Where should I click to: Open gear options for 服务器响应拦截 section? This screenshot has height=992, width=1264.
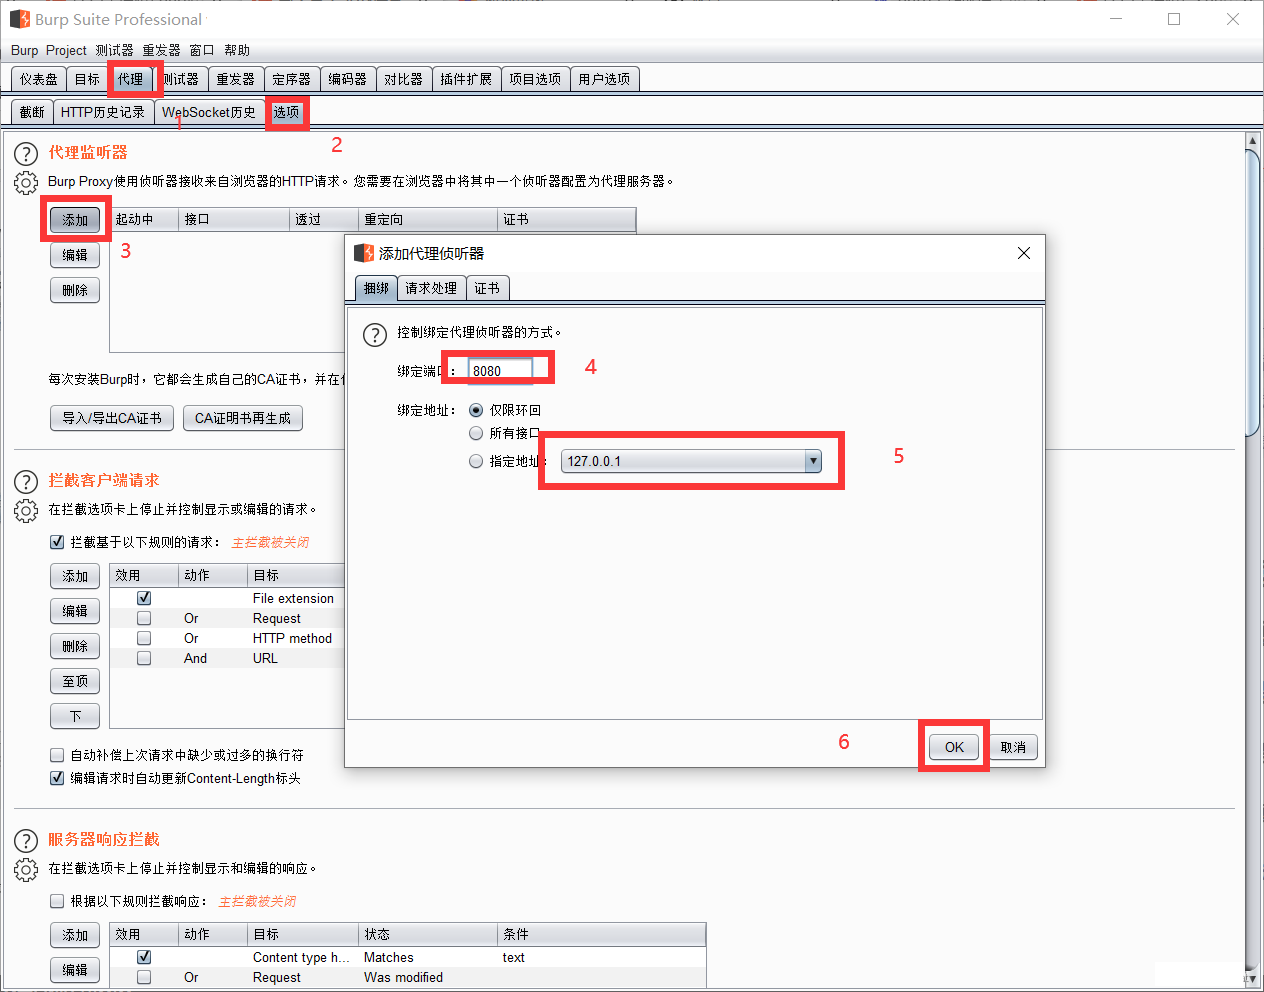[26, 870]
